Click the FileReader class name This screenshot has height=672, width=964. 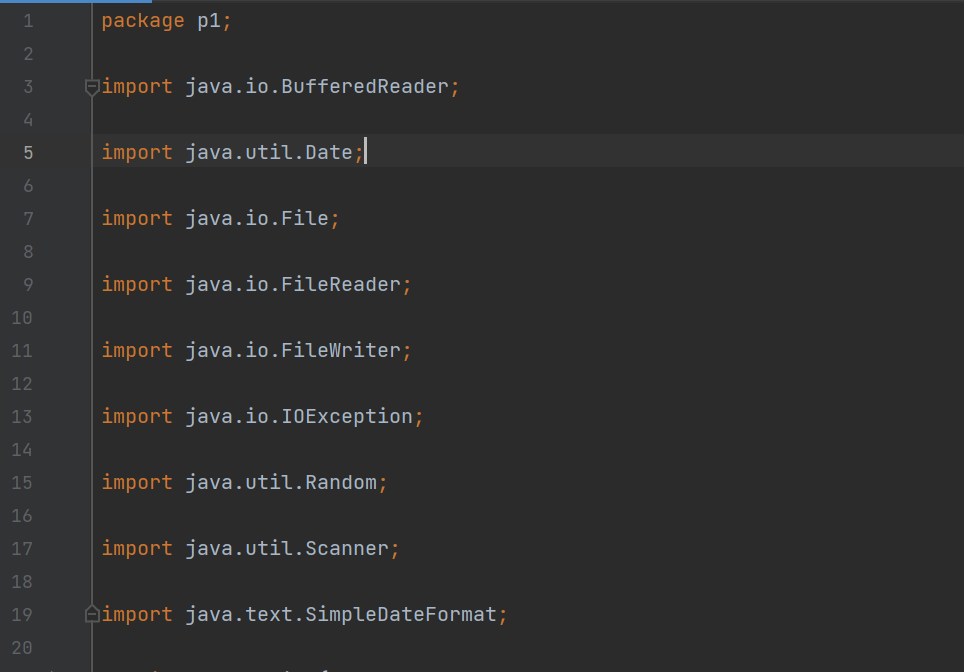[x=341, y=285]
